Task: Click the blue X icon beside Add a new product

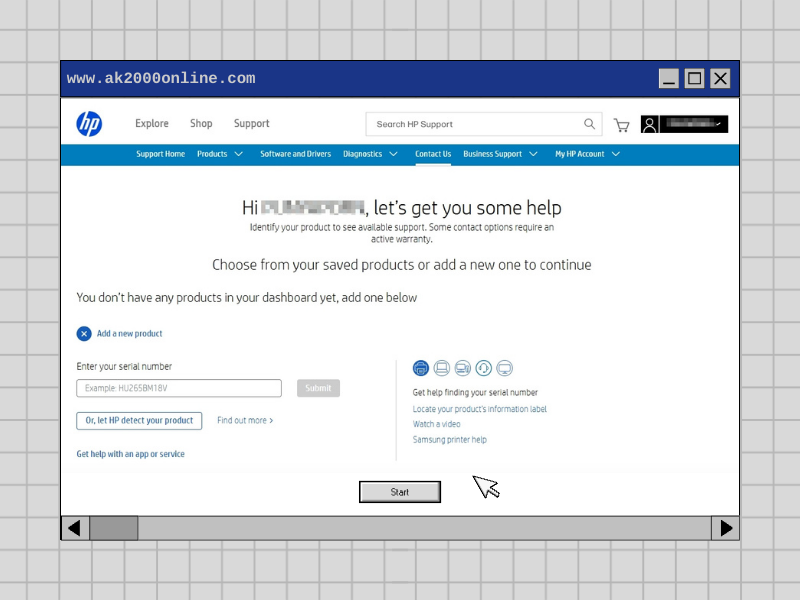Action: point(84,334)
